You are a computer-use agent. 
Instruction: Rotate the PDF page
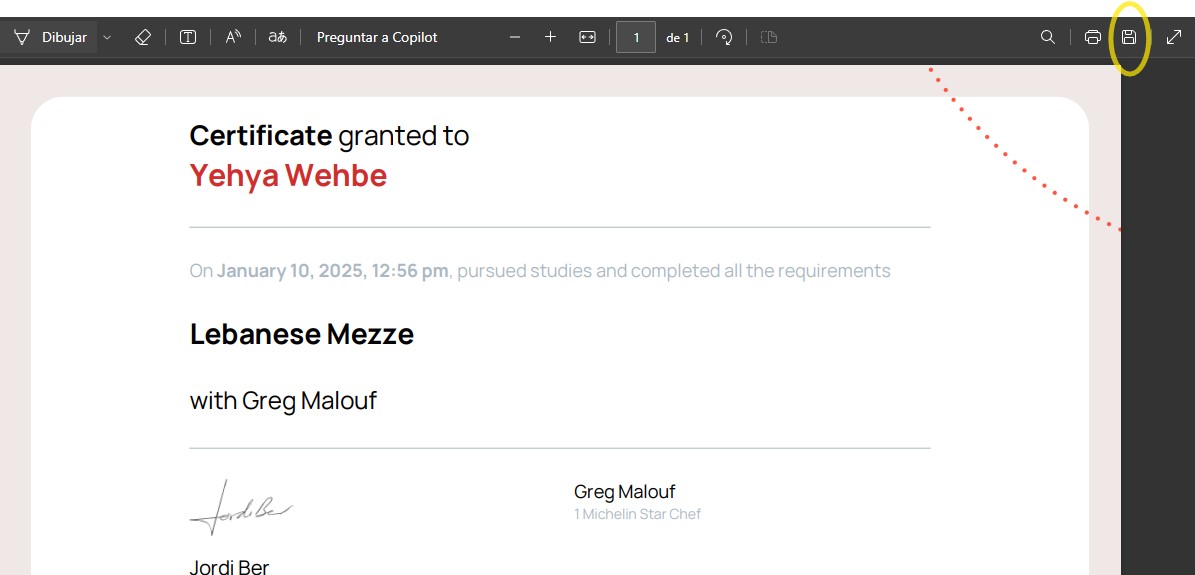pyautogui.click(x=724, y=38)
